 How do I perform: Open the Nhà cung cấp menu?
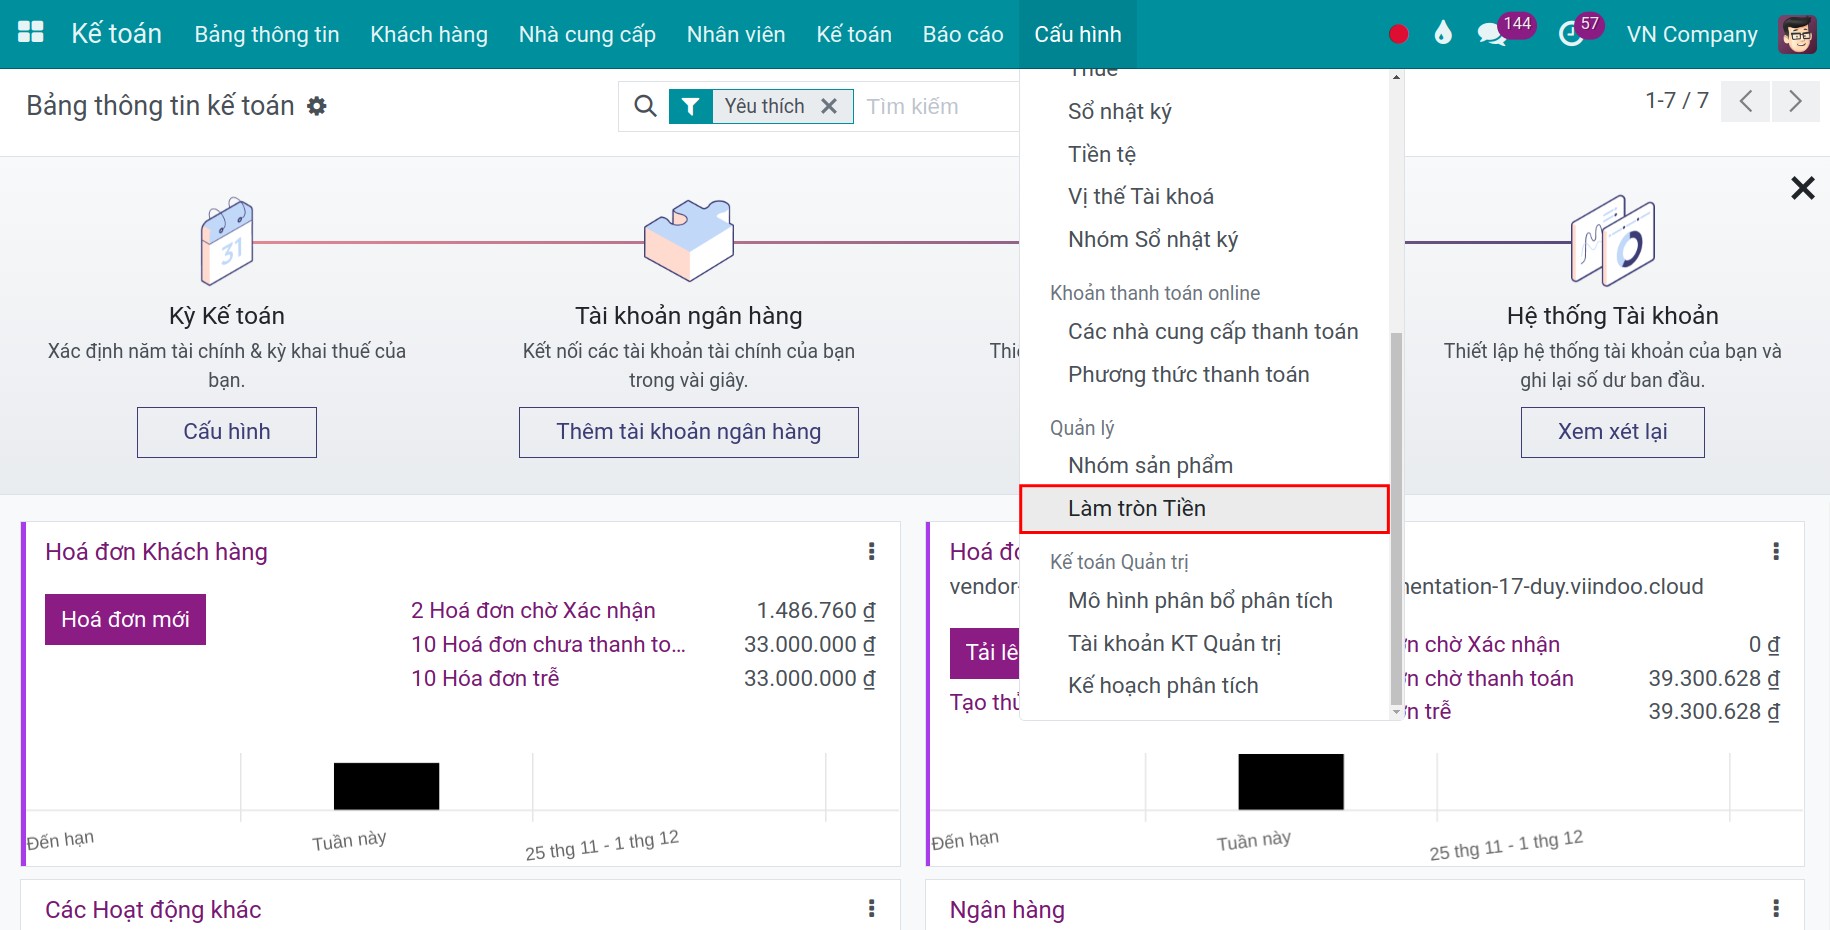[587, 34]
